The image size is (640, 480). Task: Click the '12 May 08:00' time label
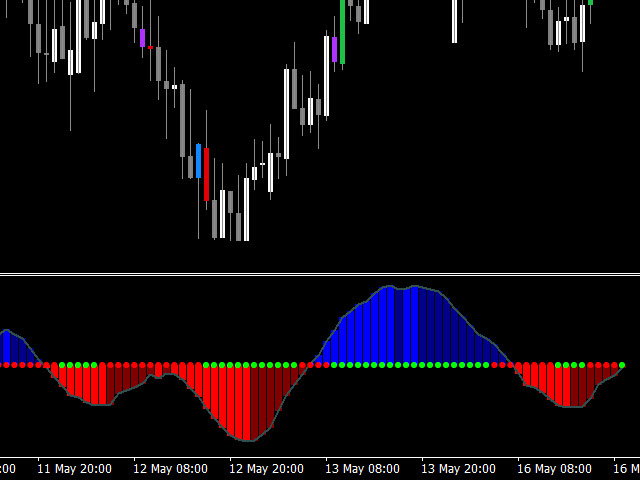click(170, 469)
